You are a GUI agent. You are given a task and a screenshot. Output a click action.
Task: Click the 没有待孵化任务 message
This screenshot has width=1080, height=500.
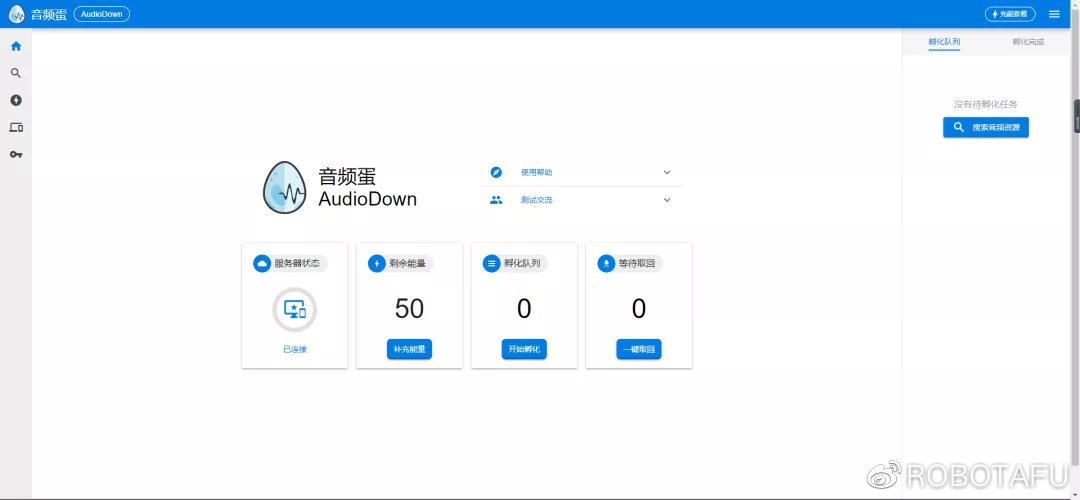coord(986,105)
